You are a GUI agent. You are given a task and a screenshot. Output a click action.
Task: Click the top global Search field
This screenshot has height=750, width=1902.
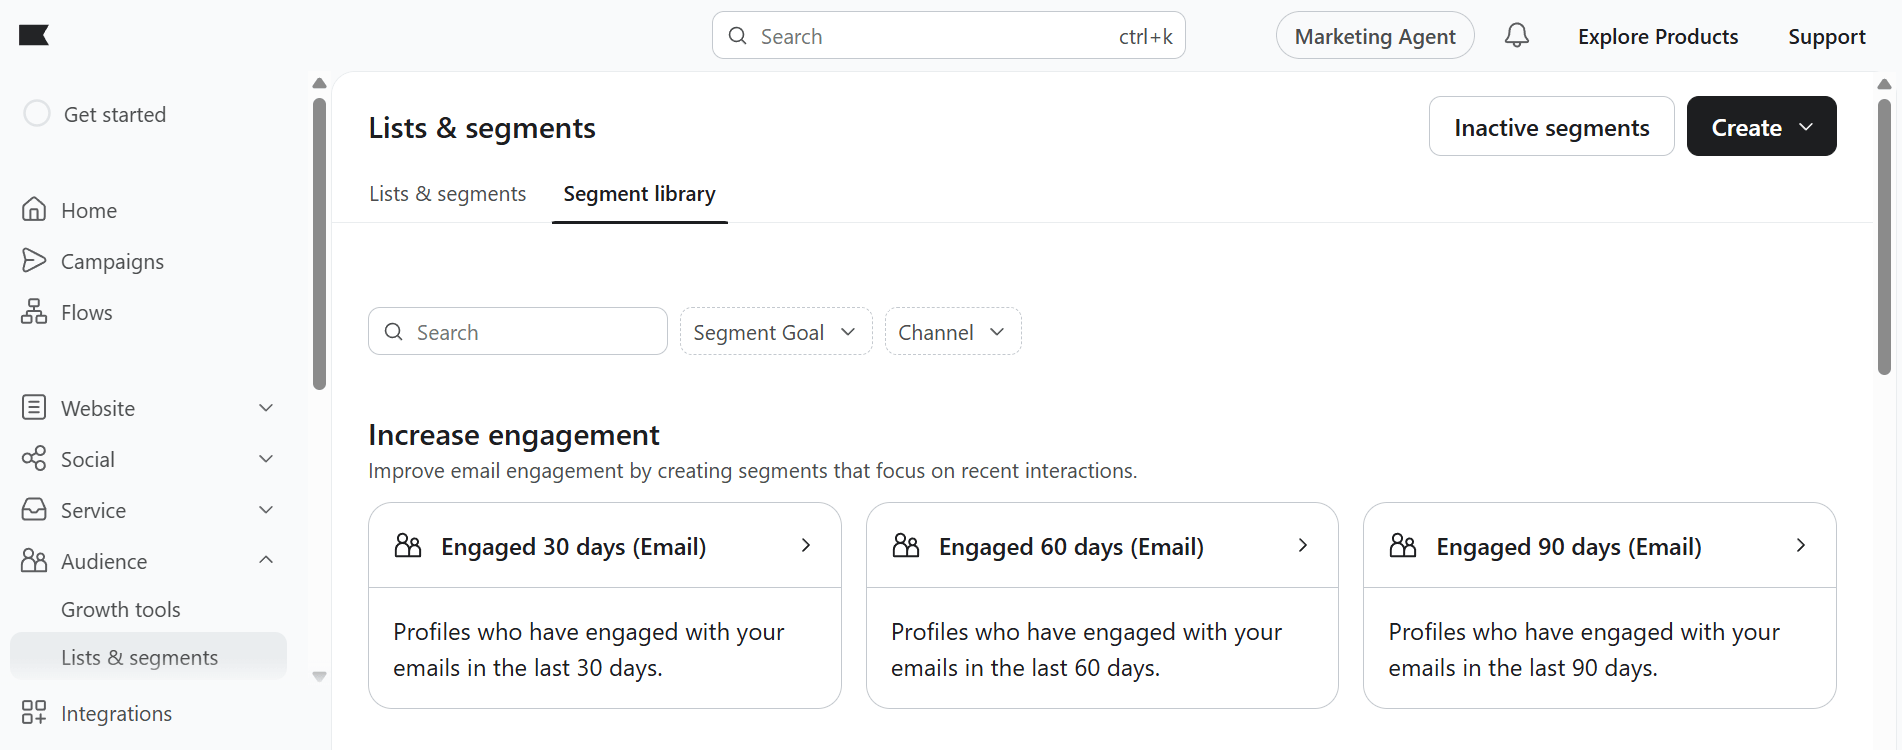point(948,36)
